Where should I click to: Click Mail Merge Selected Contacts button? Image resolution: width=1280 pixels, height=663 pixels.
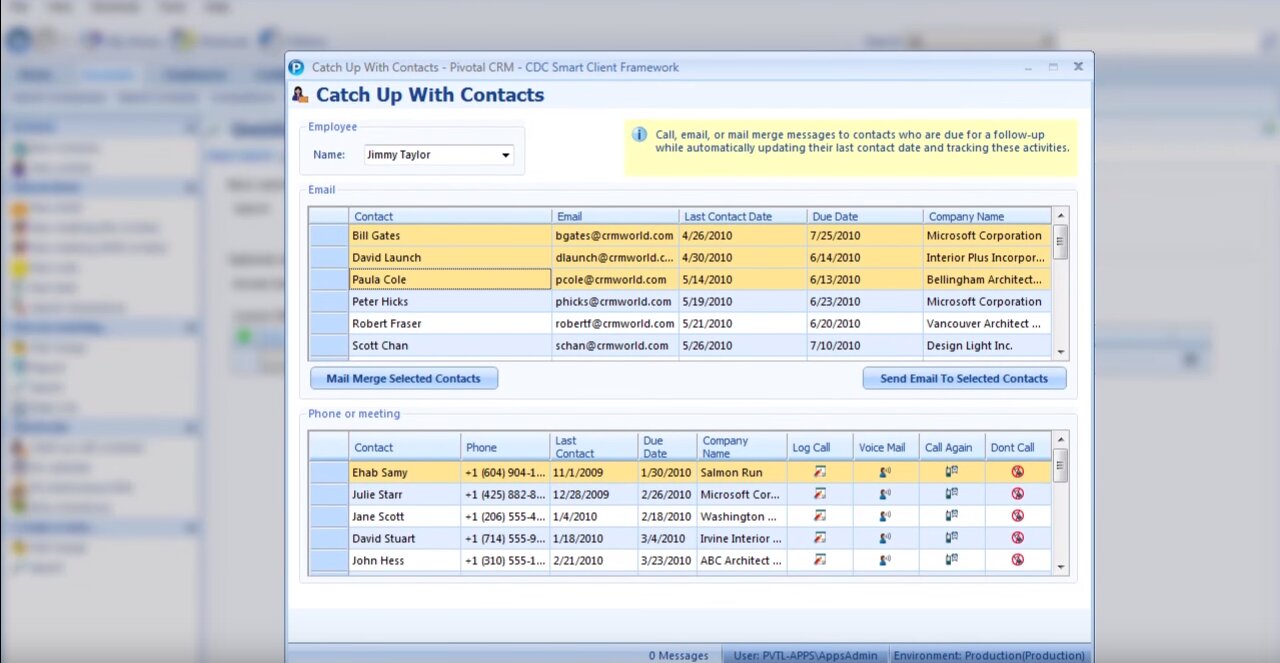point(403,379)
